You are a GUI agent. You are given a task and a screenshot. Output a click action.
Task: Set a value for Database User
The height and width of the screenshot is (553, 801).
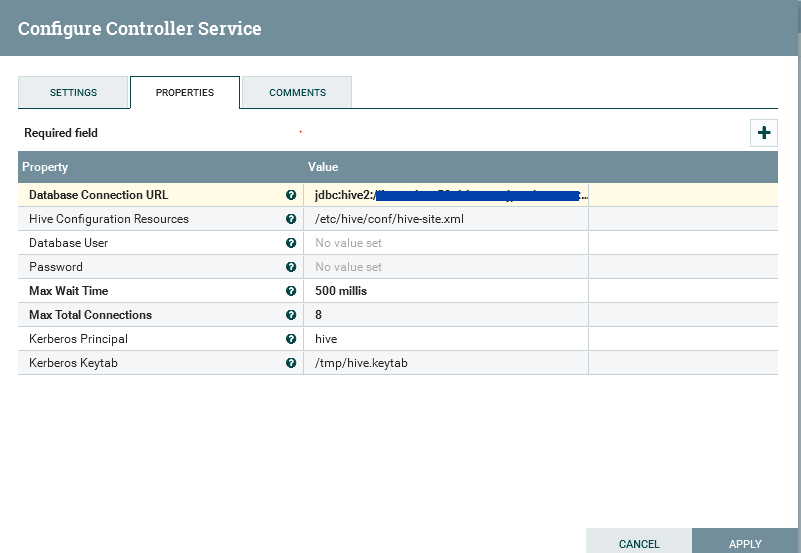tap(445, 243)
